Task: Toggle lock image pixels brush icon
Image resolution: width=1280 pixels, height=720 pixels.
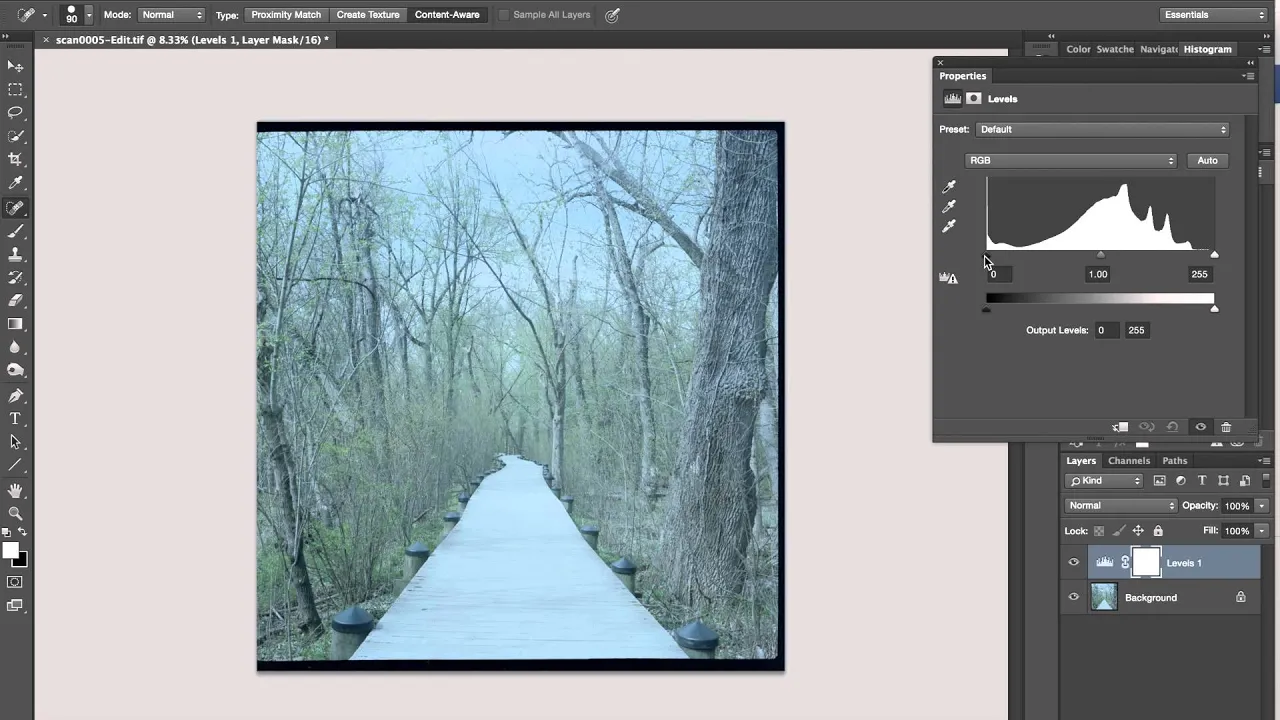Action: pyautogui.click(x=1119, y=531)
